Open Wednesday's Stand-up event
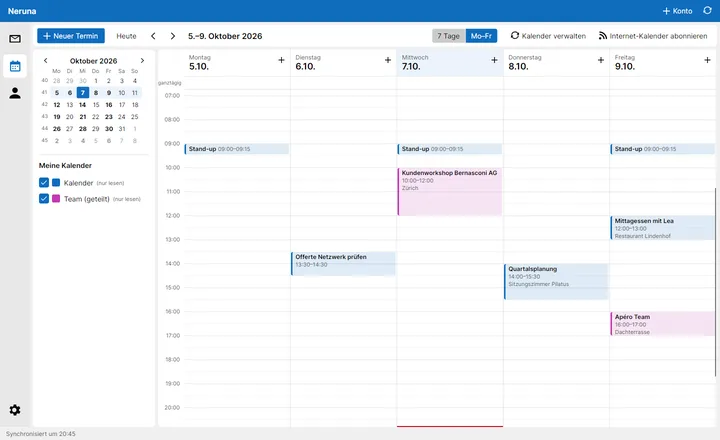 450,149
